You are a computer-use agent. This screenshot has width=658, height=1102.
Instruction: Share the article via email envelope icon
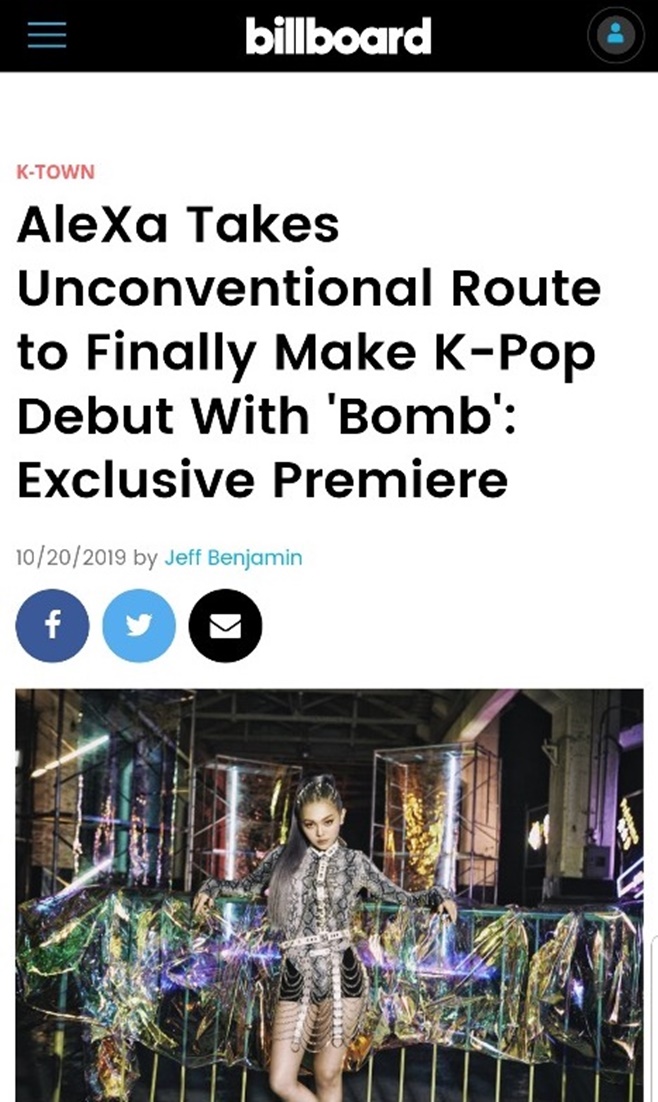tap(226, 625)
